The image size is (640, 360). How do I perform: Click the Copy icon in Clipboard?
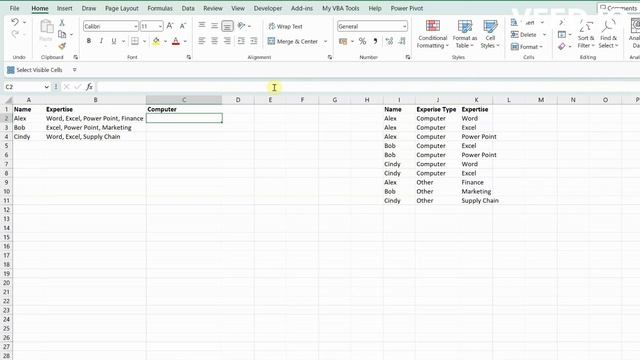[x=62, y=34]
